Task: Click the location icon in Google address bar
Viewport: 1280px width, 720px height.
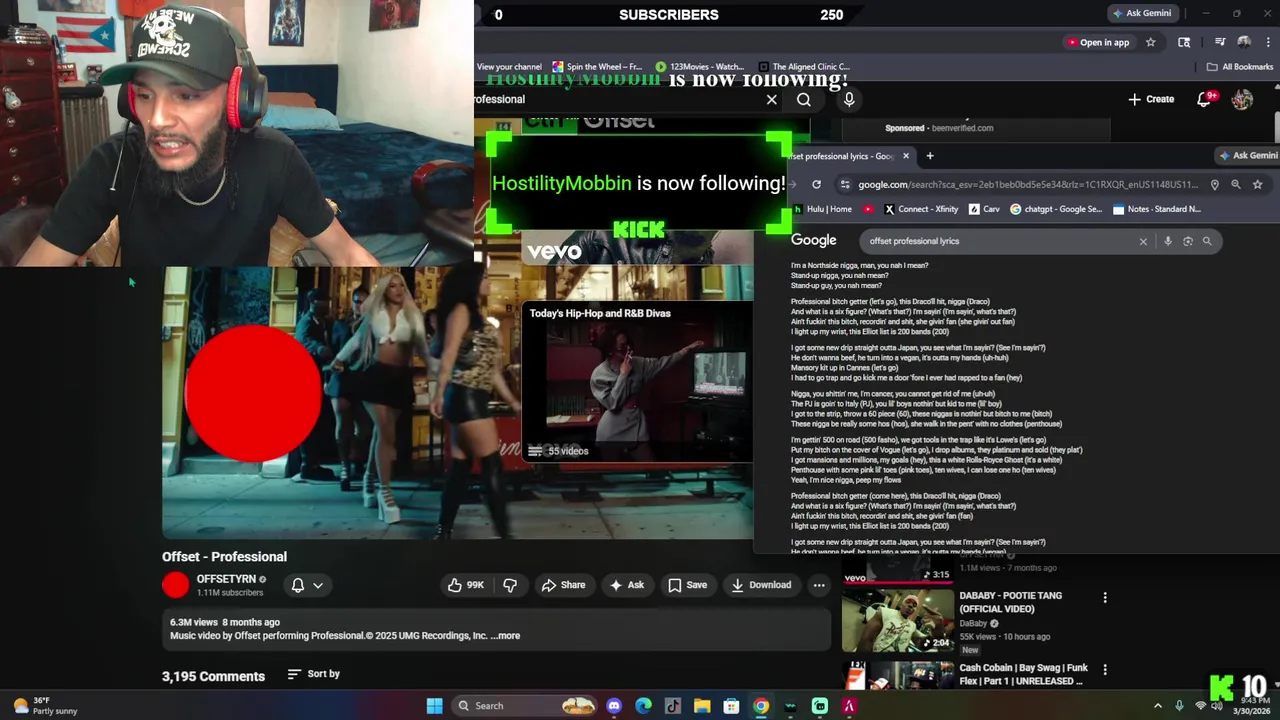Action: [x=1215, y=185]
